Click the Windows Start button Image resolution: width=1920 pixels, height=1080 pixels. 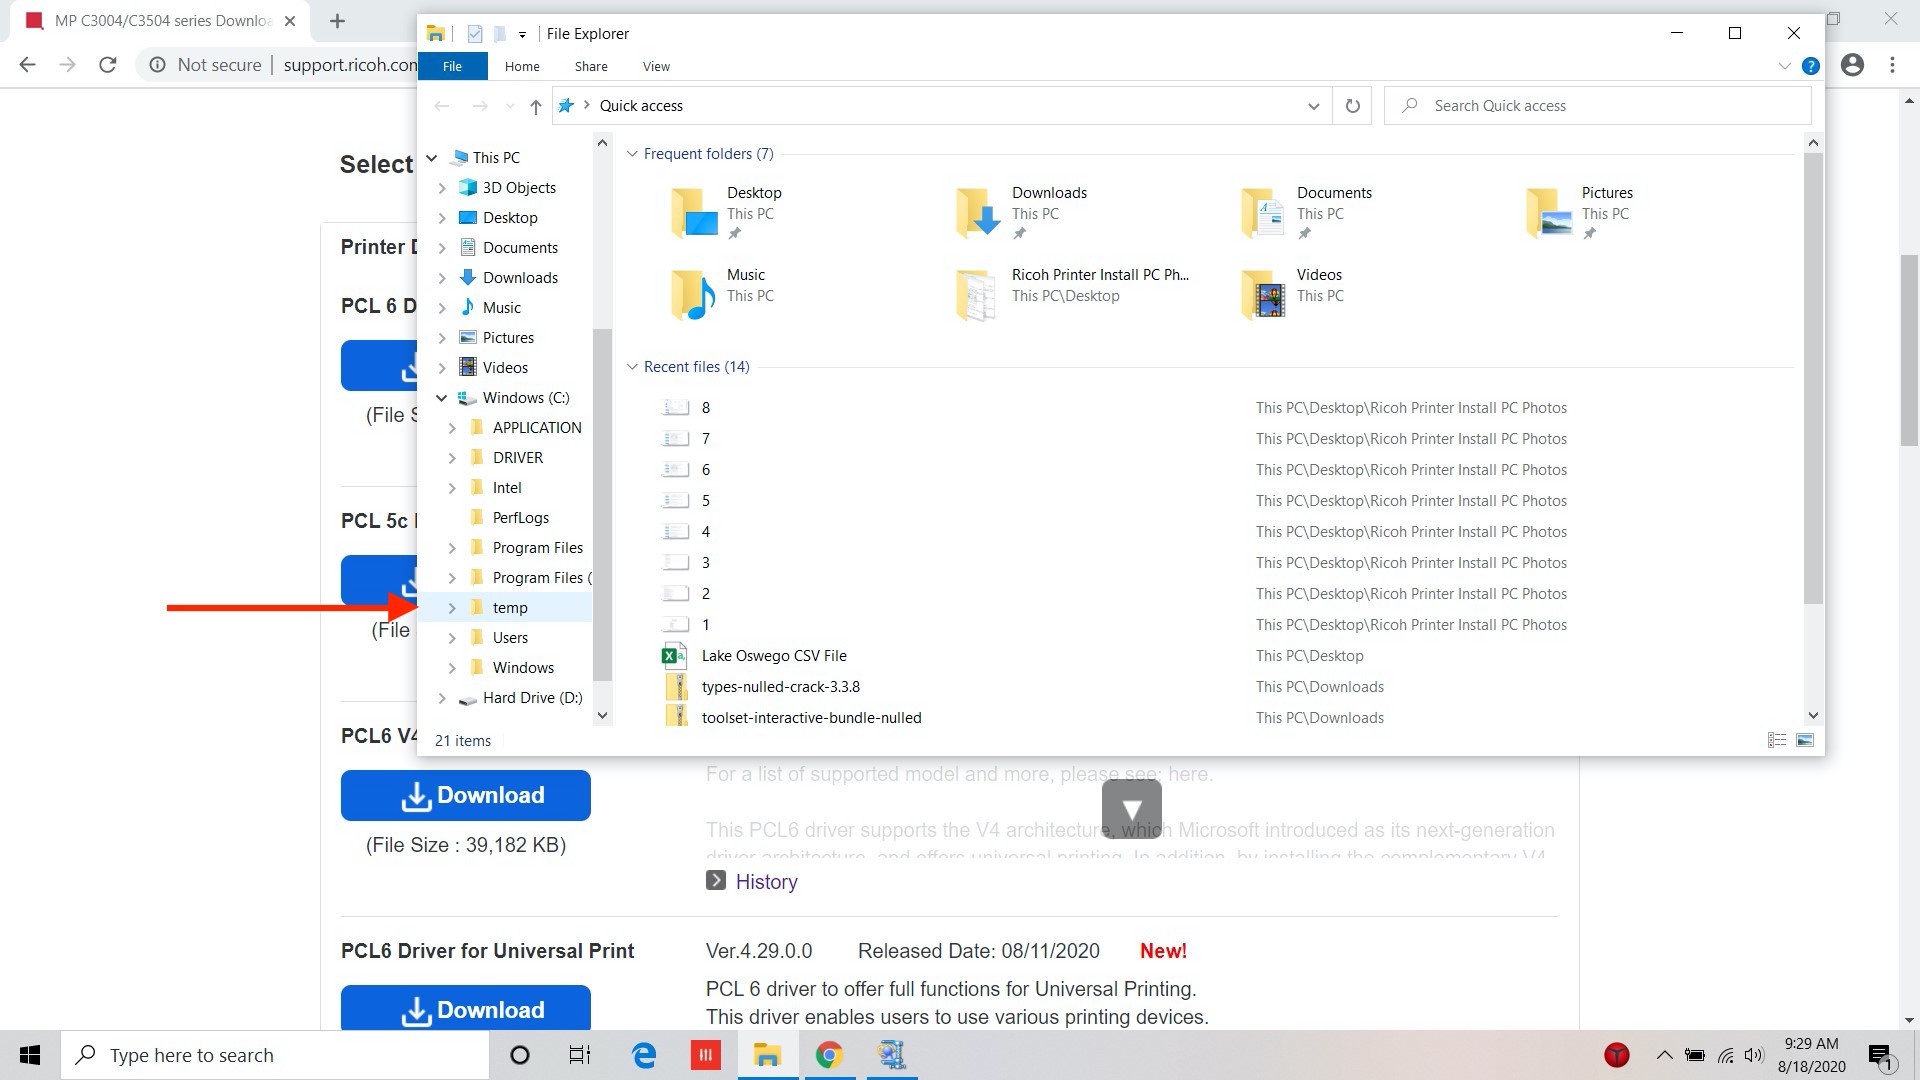point(30,1055)
